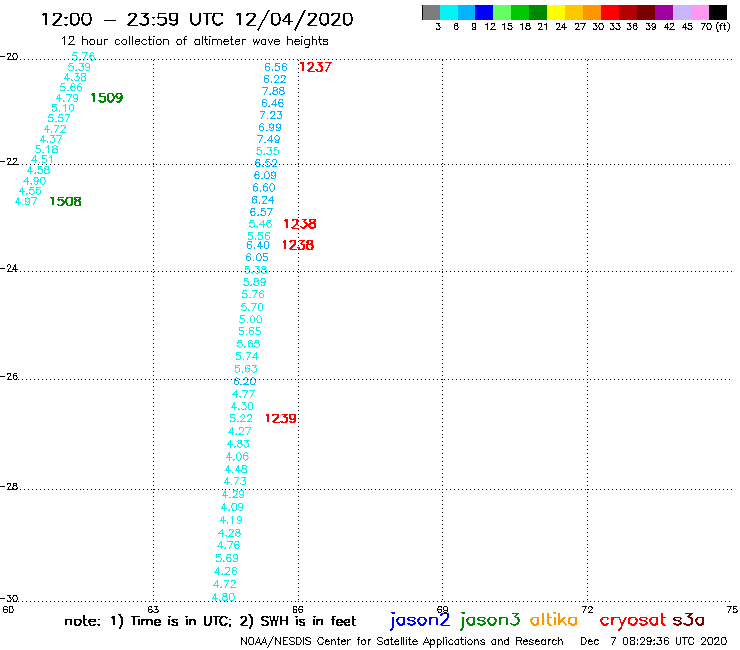
Task: Click the black 70 ft legend swatch
Action: point(718,12)
